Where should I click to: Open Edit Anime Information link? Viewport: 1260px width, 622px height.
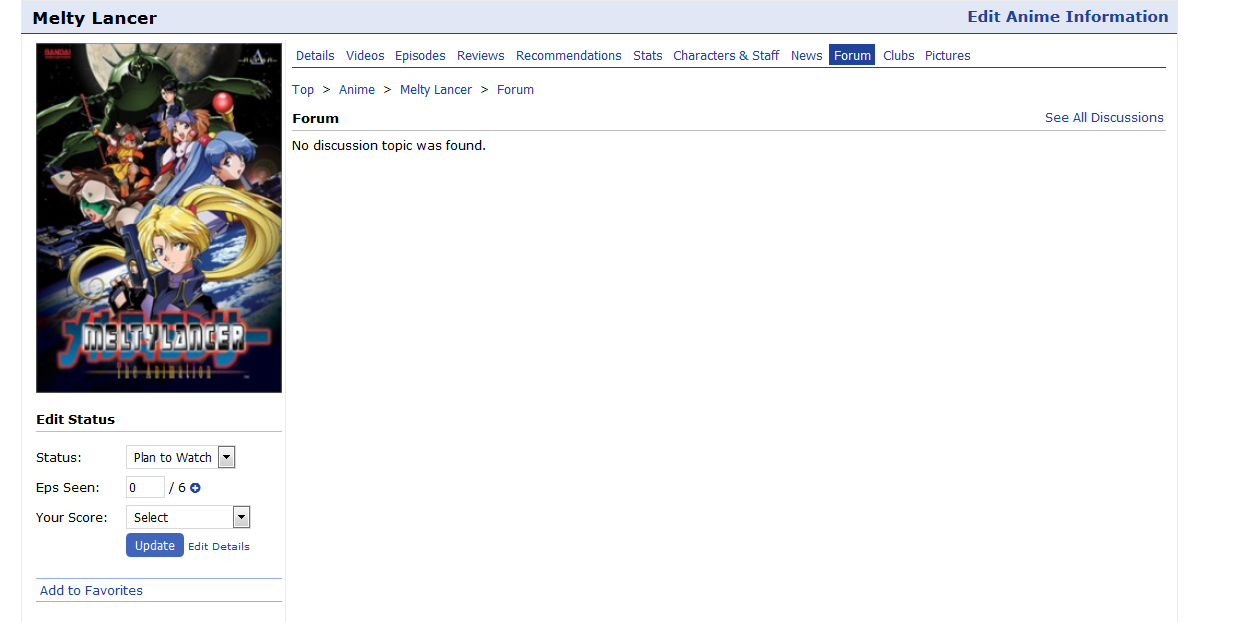tap(1067, 17)
